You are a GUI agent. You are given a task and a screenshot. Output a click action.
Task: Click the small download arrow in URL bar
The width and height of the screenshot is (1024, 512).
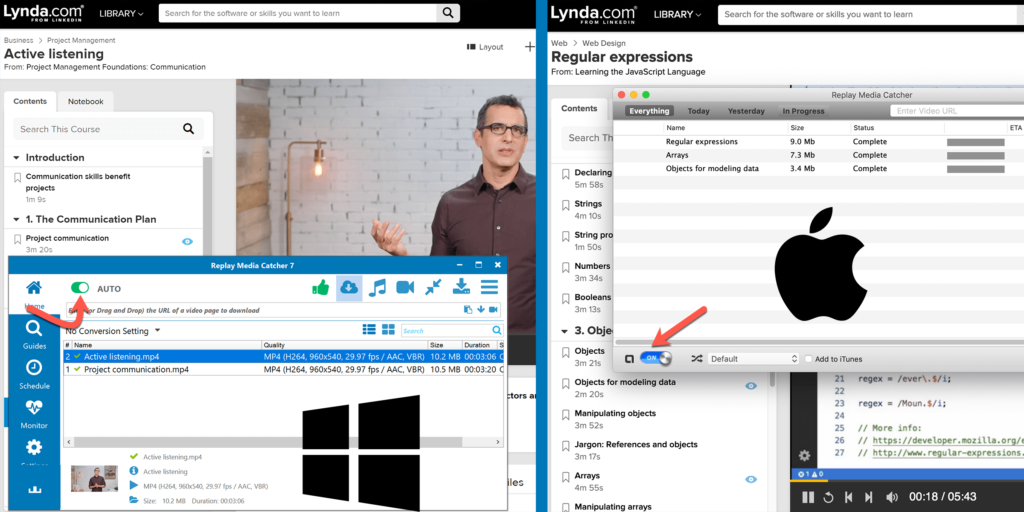[481, 310]
